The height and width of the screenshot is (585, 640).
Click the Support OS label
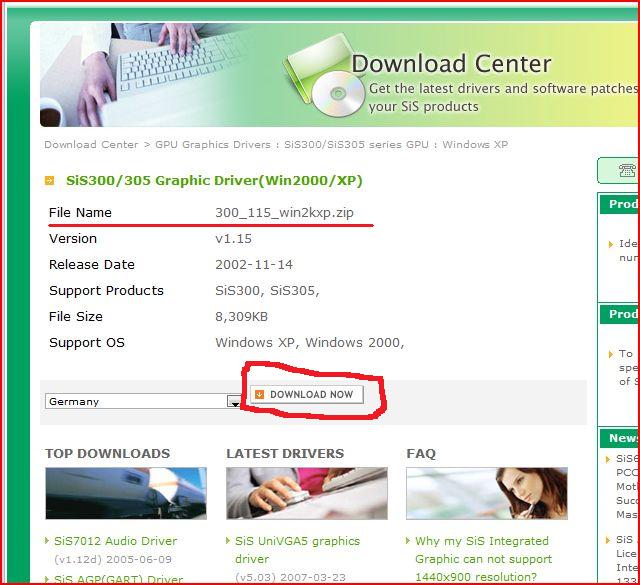[87, 343]
